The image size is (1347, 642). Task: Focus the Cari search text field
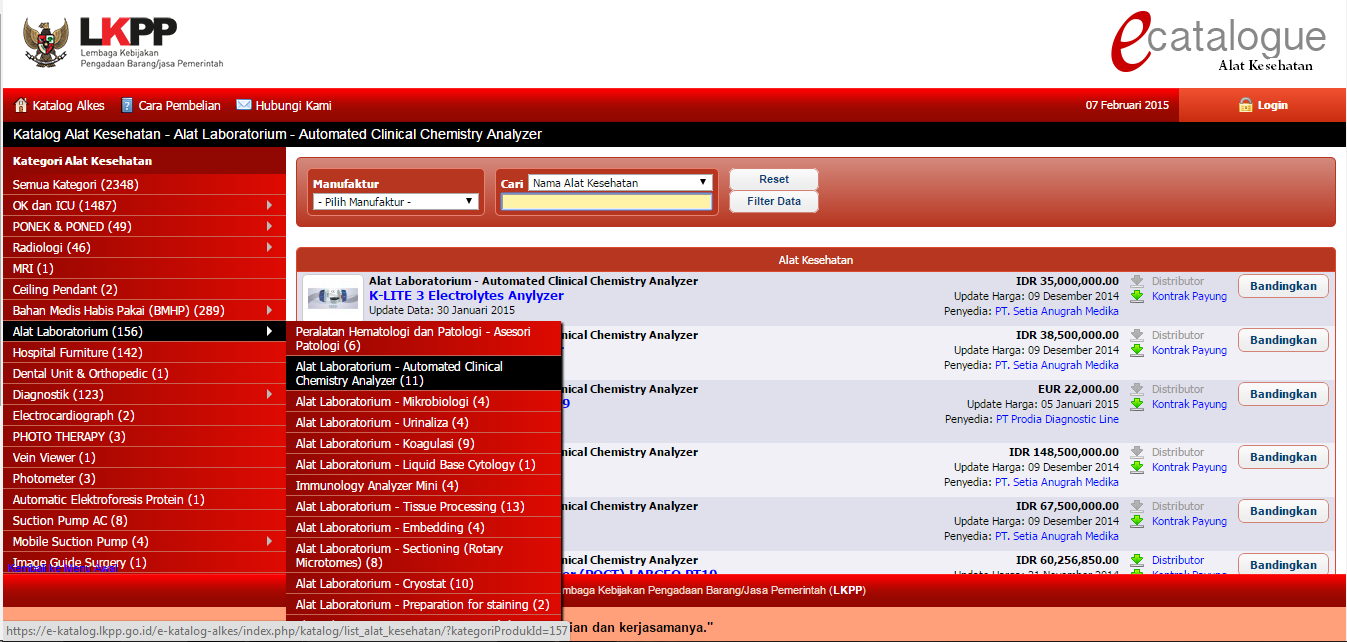coord(607,202)
